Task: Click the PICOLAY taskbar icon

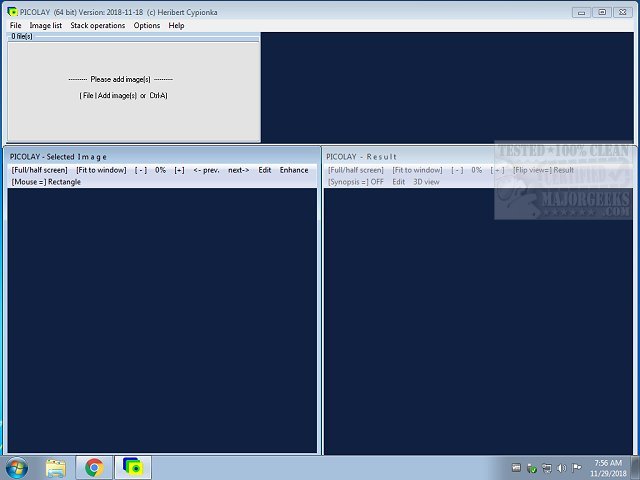Action: 132,467
